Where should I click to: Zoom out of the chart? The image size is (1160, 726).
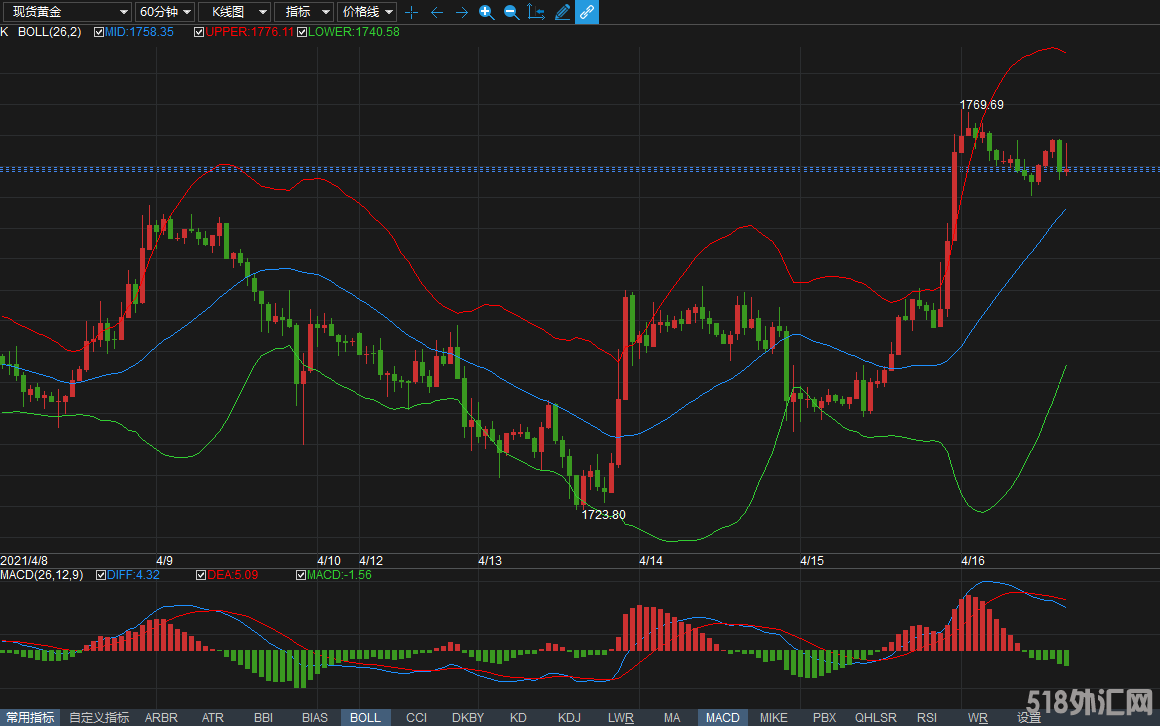[x=511, y=12]
